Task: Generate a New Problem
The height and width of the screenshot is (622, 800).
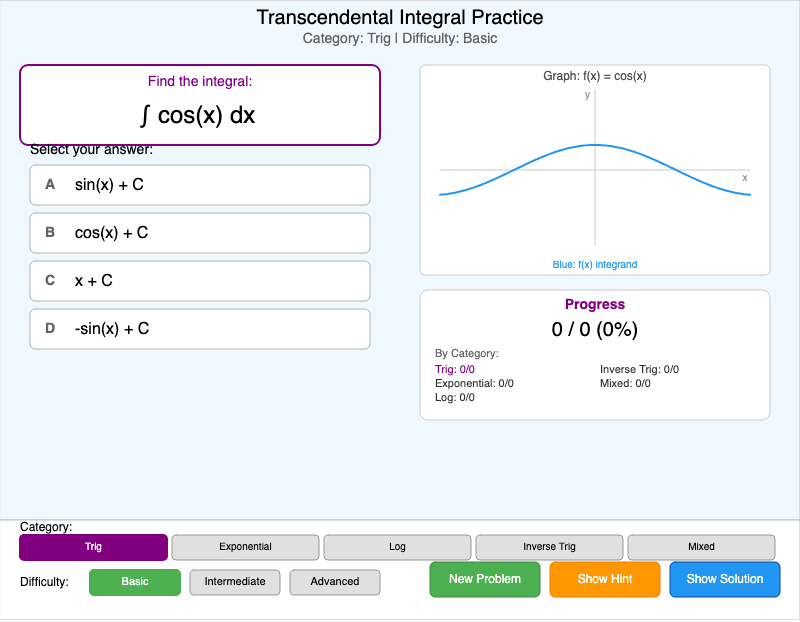Action: click(x=484, y=579)
